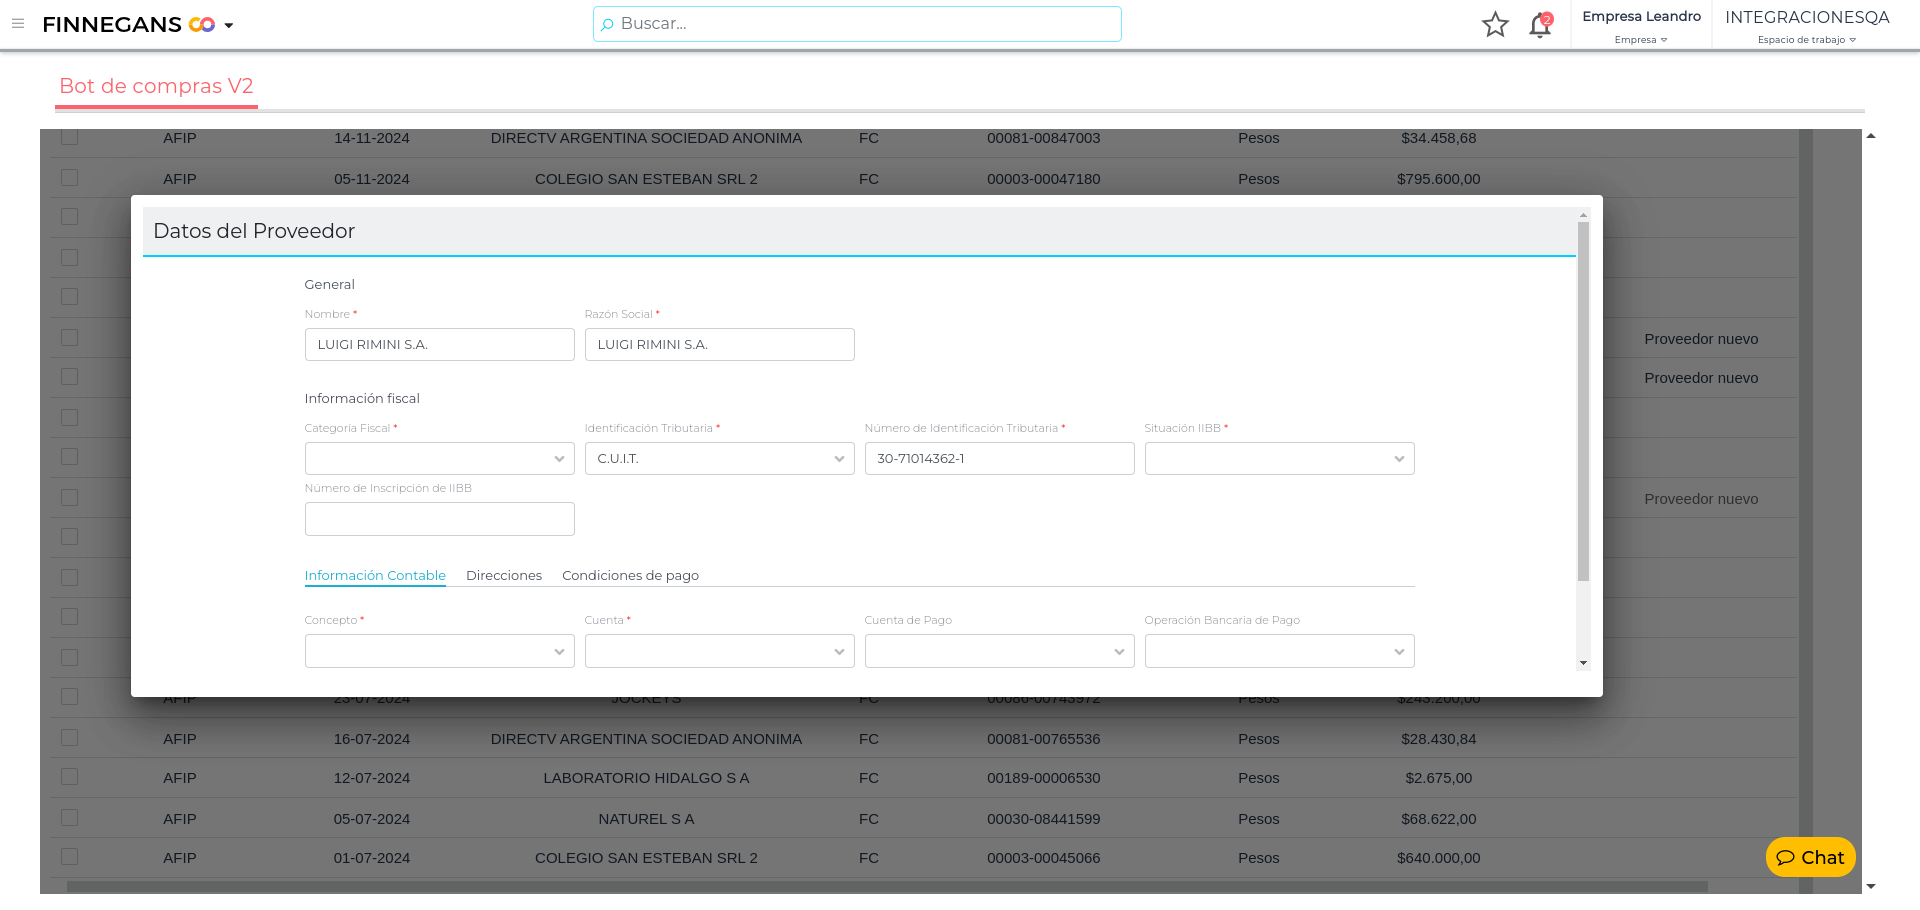This screenshot has height=910, width=1920.
Task: Open the hamburger menu icon
Action: pyautogui.click(x=18, y=24)
